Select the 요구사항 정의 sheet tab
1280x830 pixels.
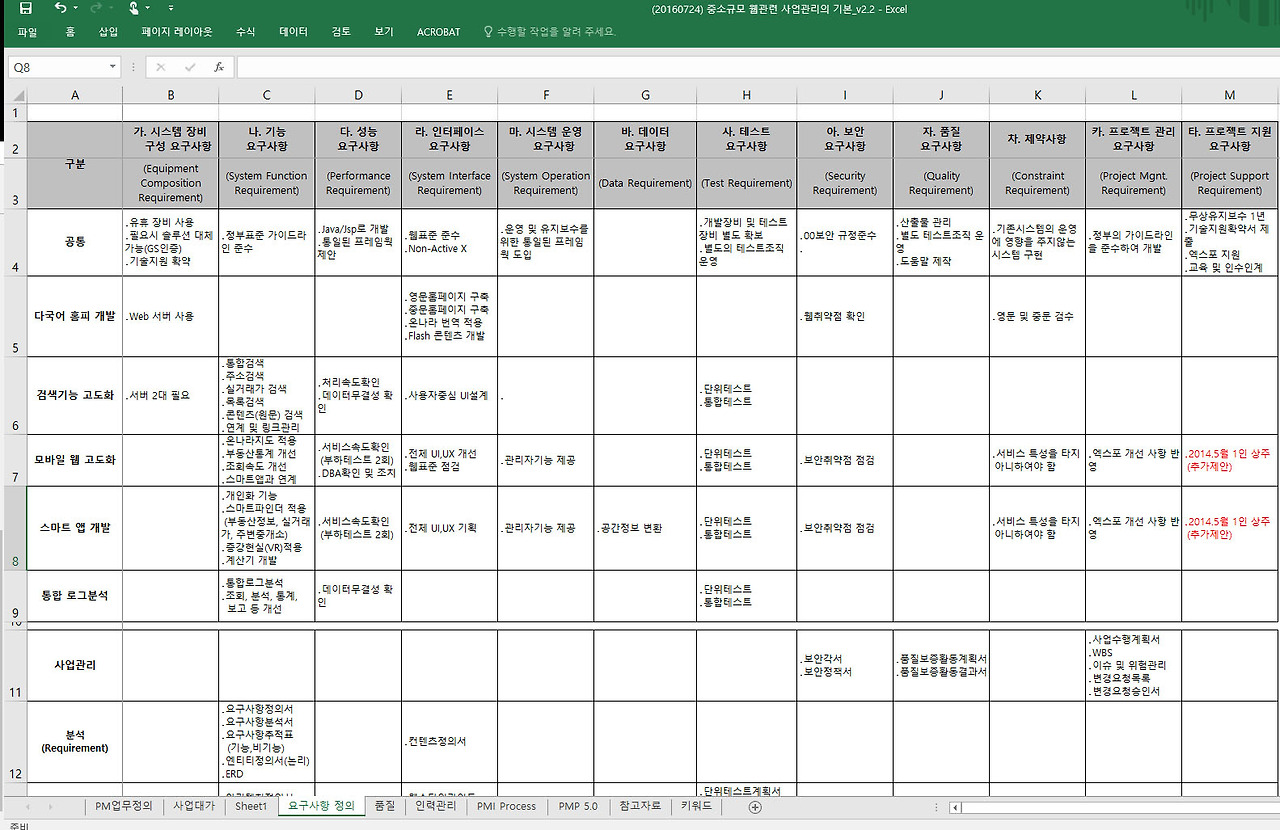[321, 806]
